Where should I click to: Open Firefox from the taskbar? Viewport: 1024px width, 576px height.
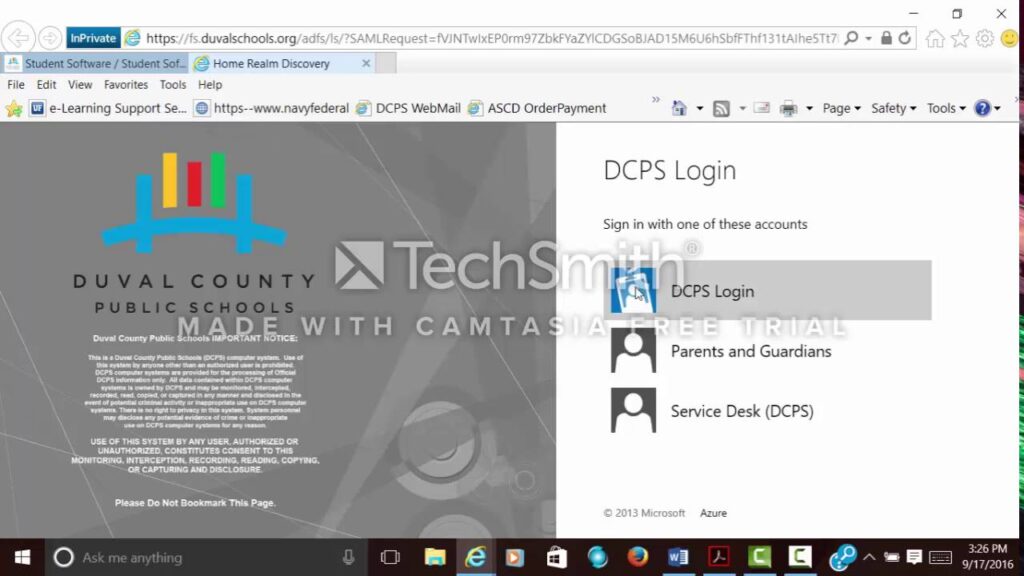[x=637, y=558]
